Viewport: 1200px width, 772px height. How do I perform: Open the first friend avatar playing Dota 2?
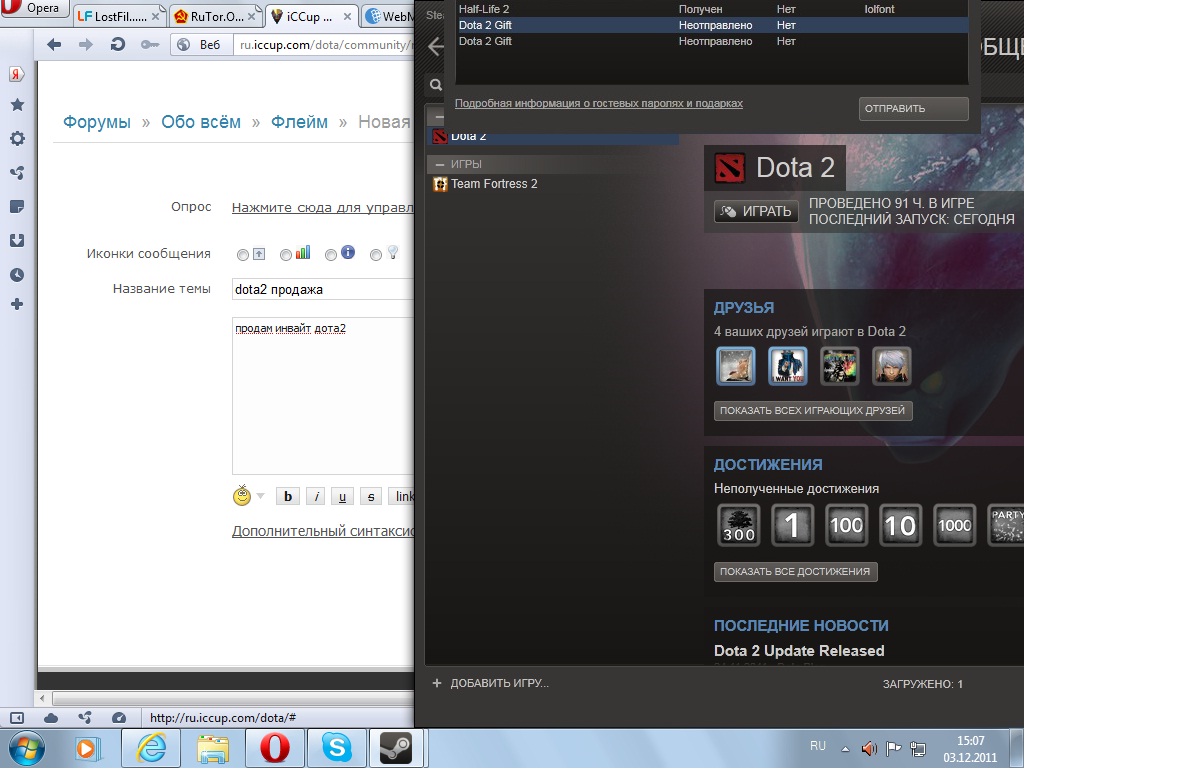point(736,366)
